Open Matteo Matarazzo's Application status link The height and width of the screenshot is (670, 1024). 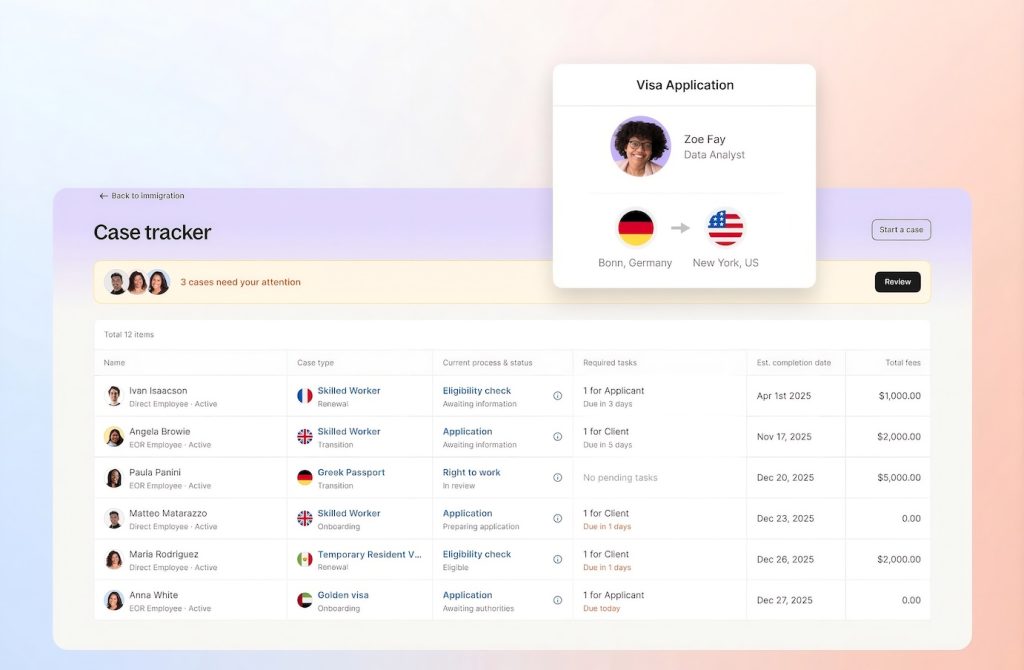pyautogui.click(x=467, y=513)
